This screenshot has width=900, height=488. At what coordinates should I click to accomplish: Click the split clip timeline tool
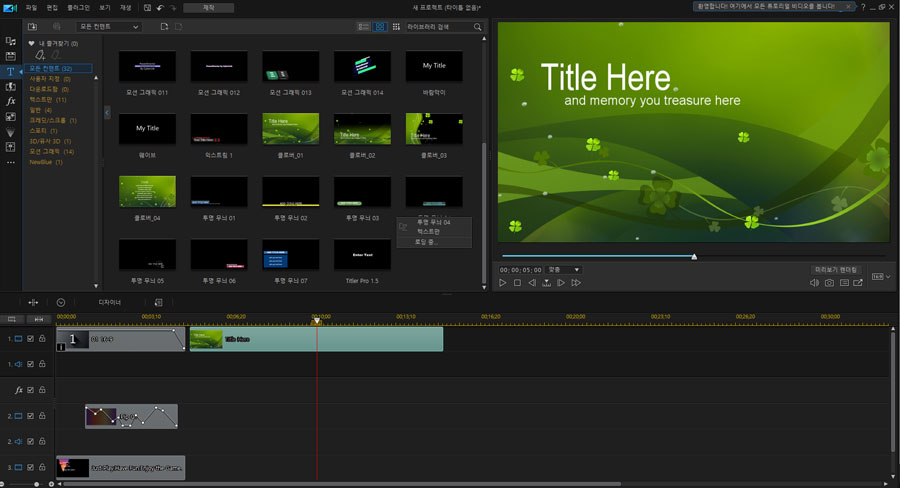click(33, 303)
